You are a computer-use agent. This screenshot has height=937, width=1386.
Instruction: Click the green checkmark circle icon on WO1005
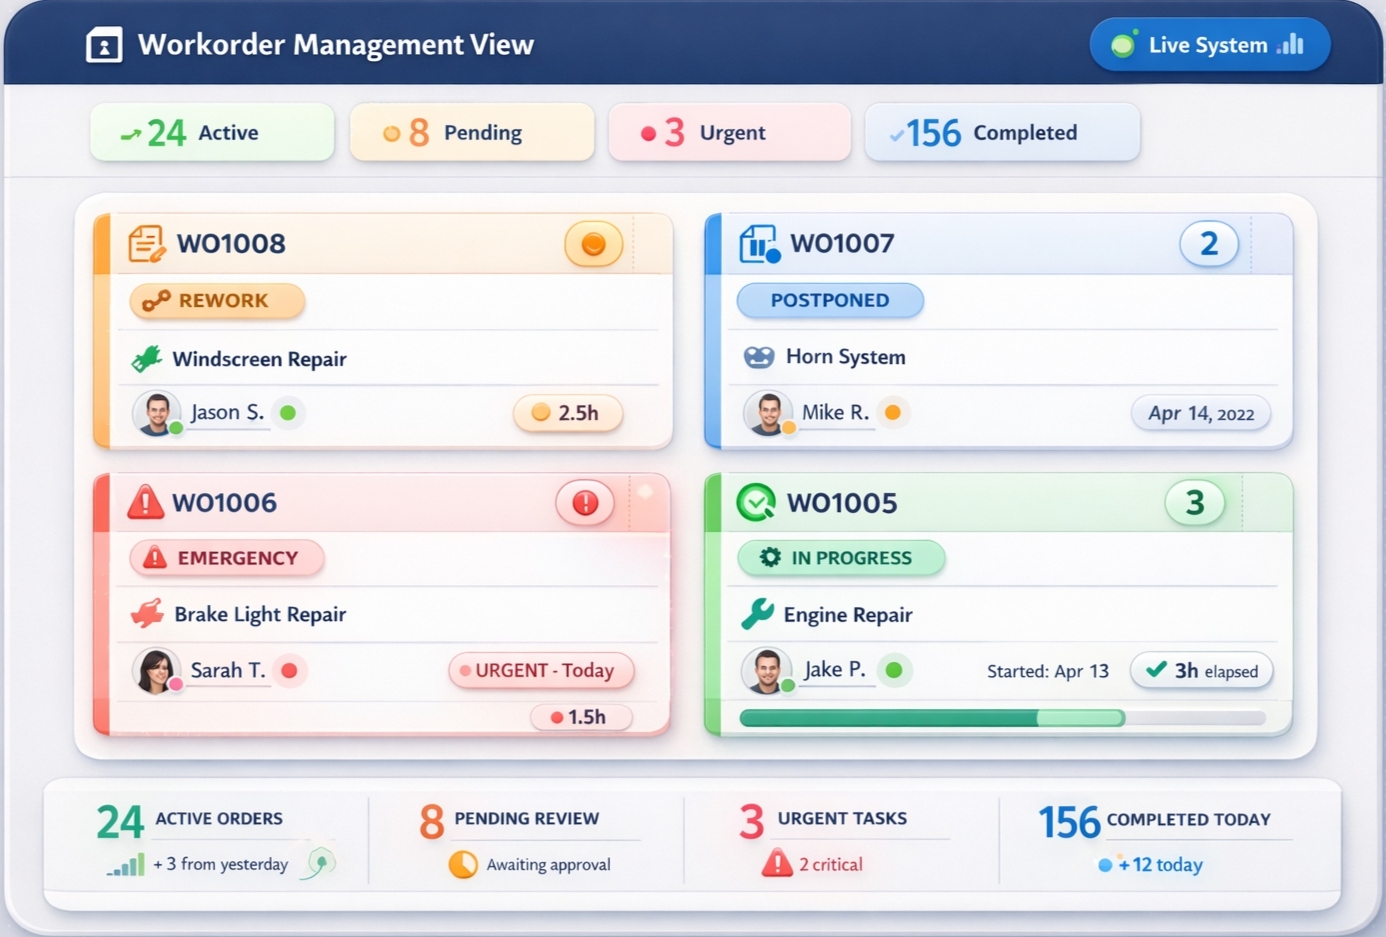[757, 502]
